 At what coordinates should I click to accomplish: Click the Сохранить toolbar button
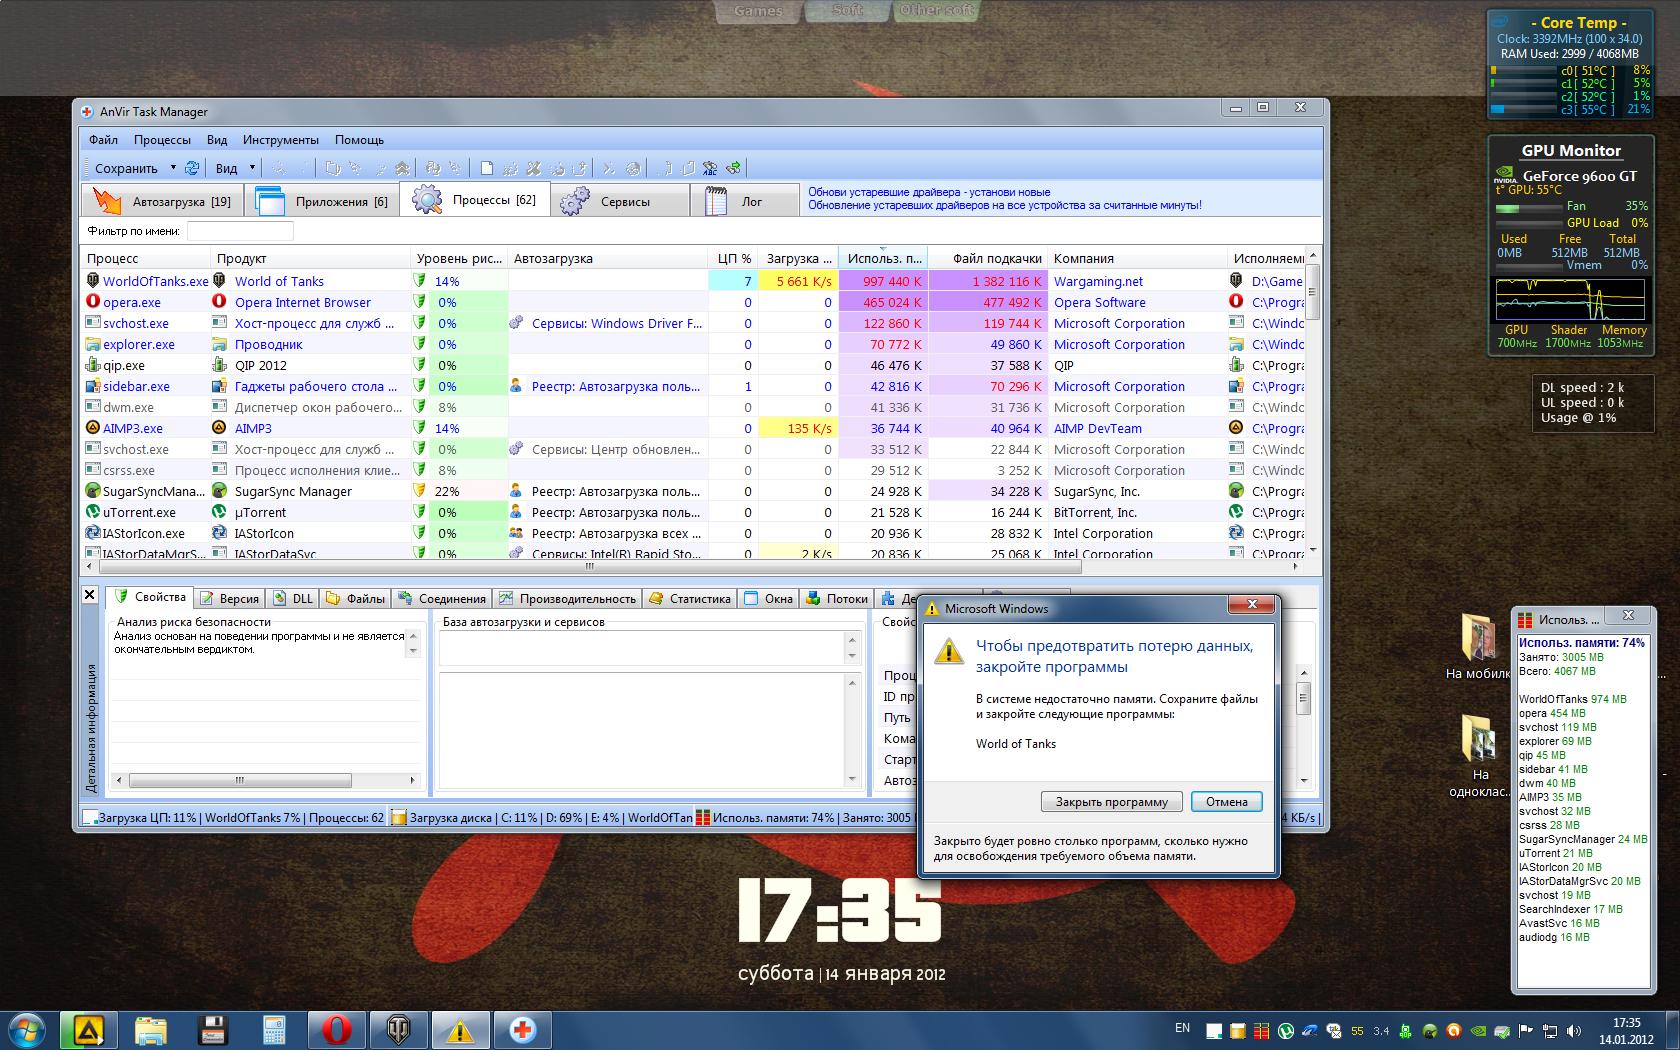(126, 168)
